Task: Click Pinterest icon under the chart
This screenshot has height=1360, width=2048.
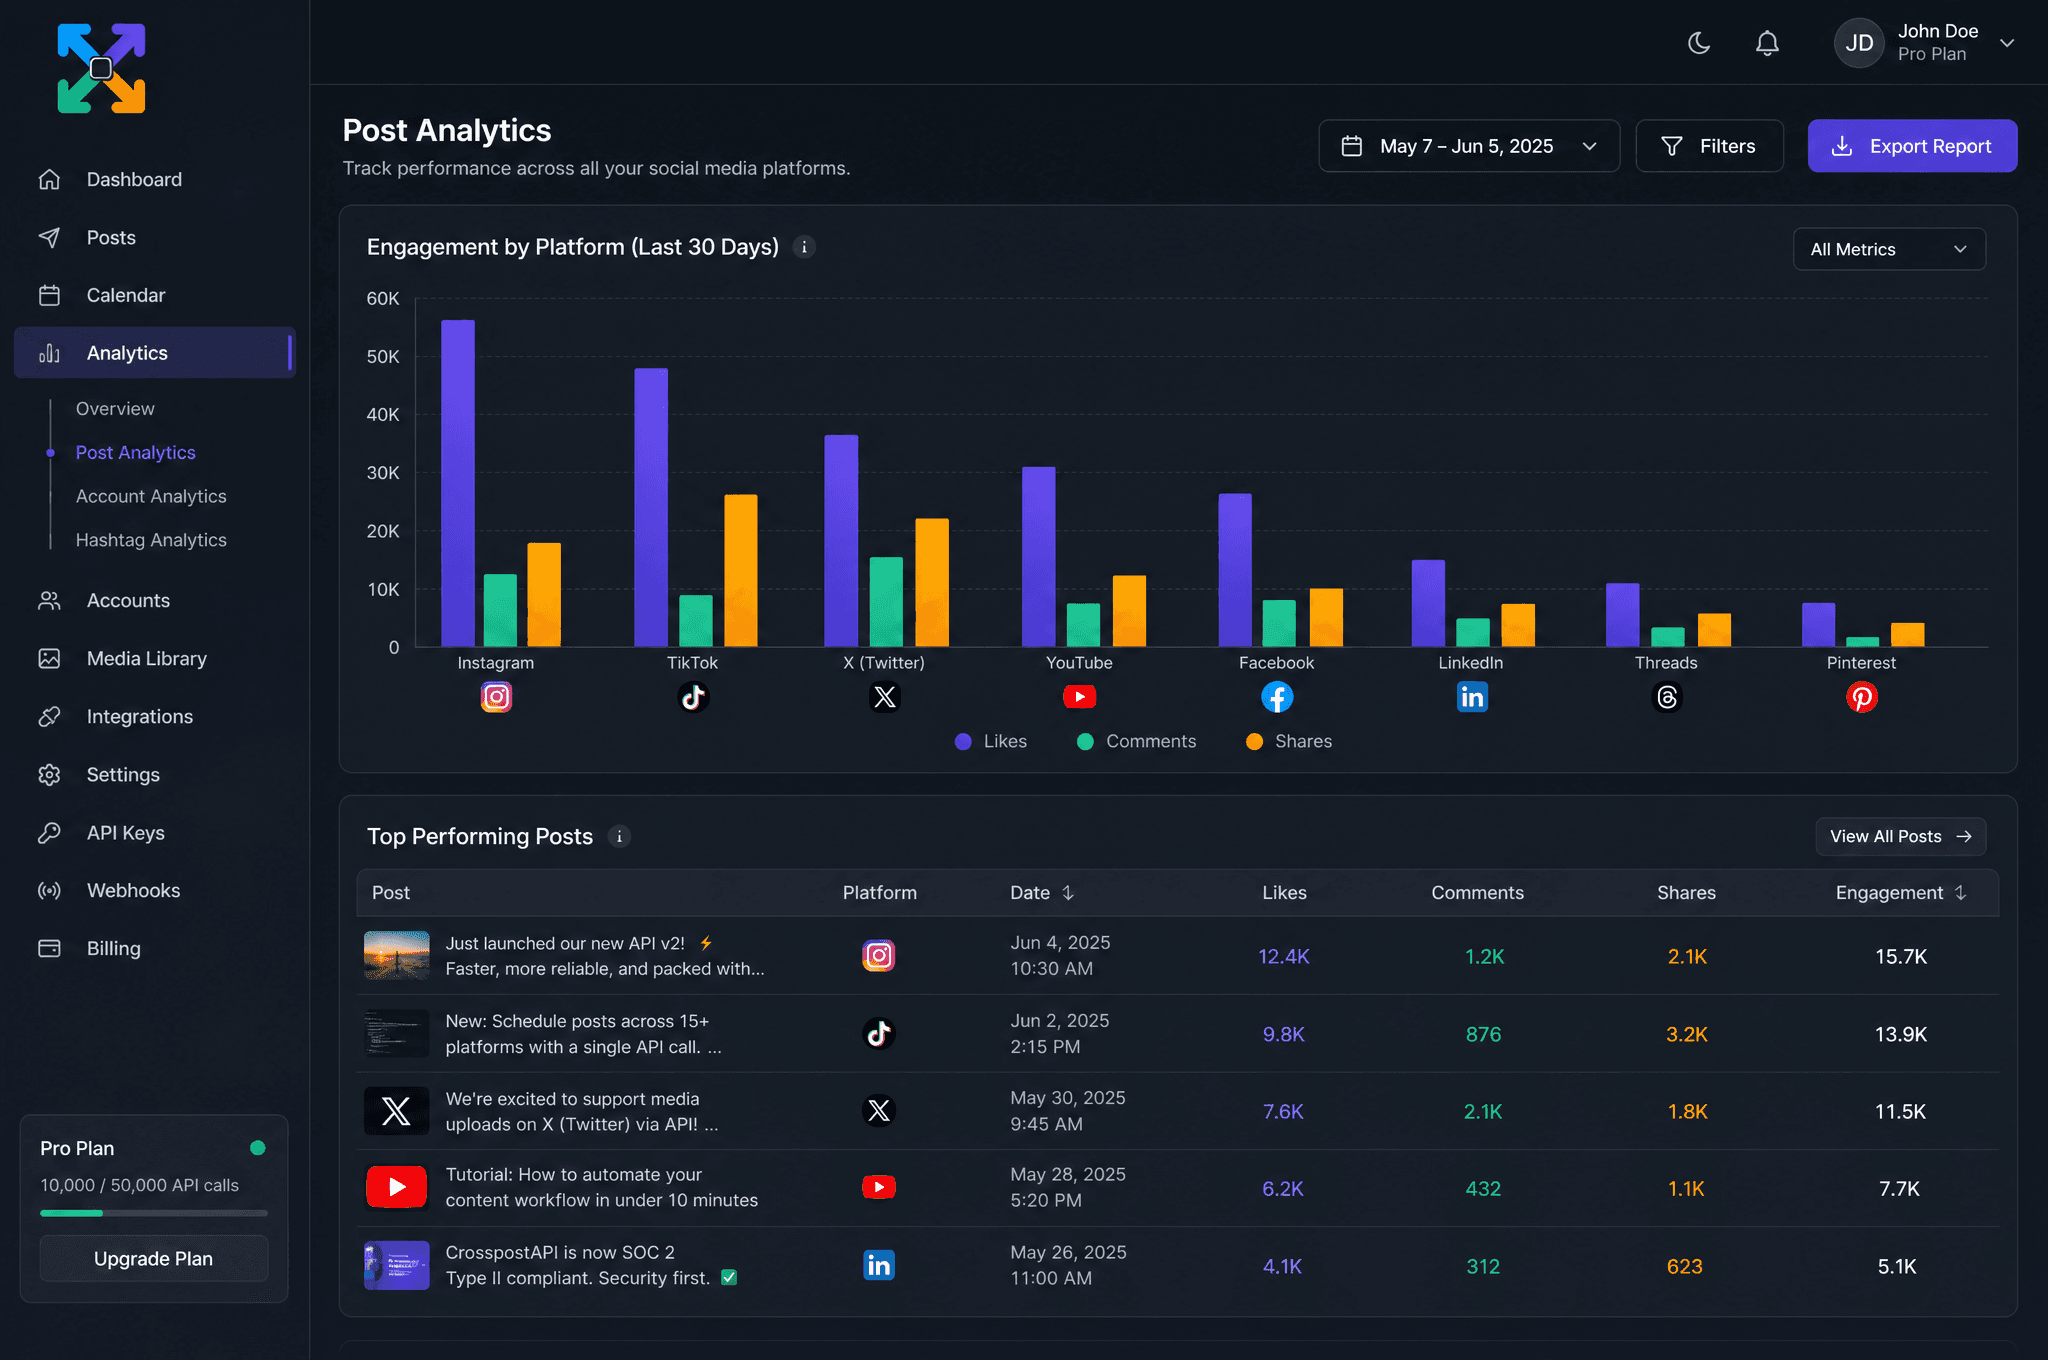Action: pos(1861,697)
